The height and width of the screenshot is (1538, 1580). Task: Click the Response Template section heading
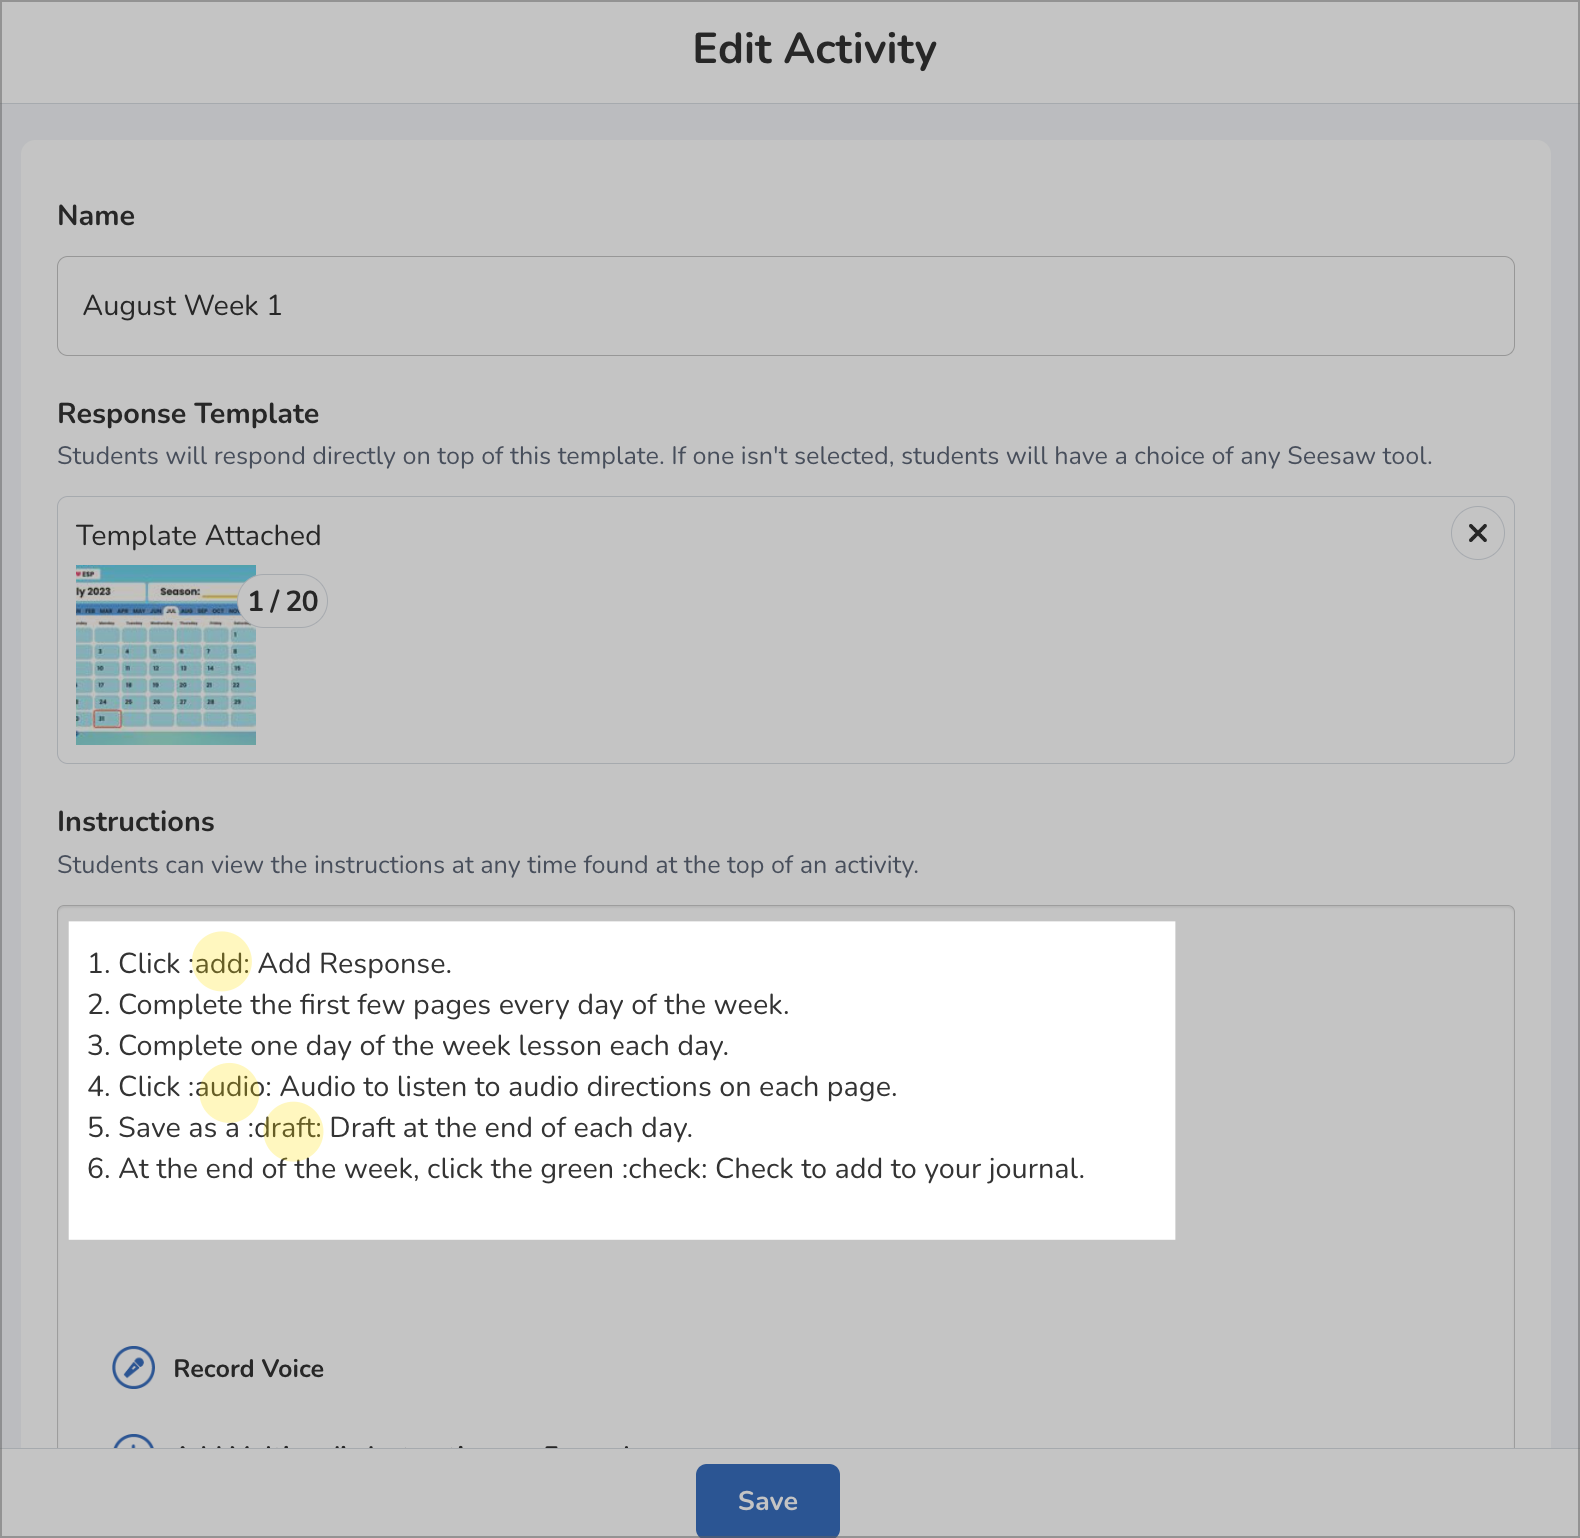click(188, 413)
